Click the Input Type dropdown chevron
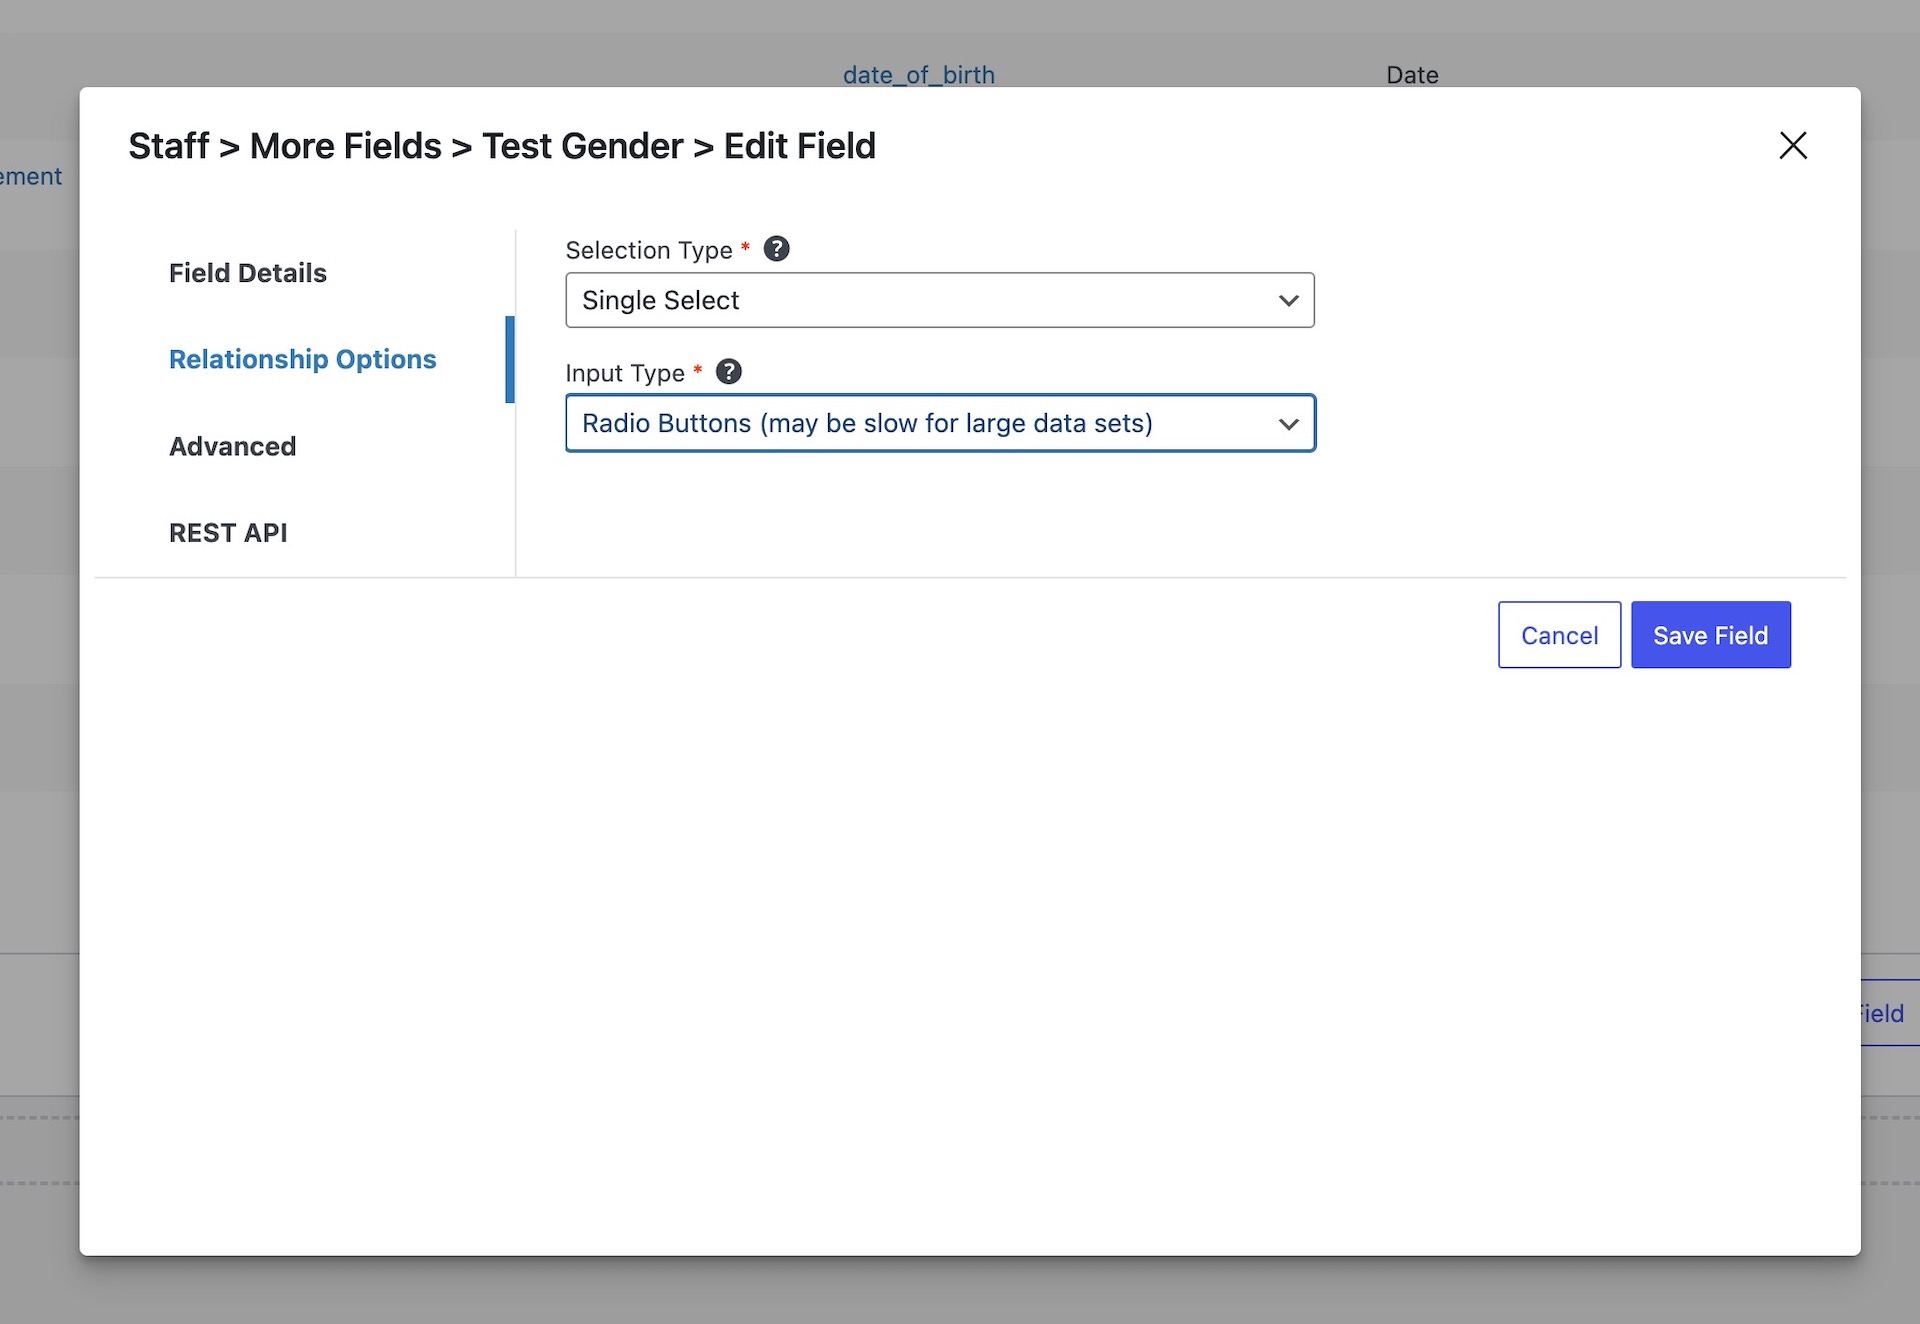This screenshot has height=1324, width=1920. click(x=1288, y=423)
